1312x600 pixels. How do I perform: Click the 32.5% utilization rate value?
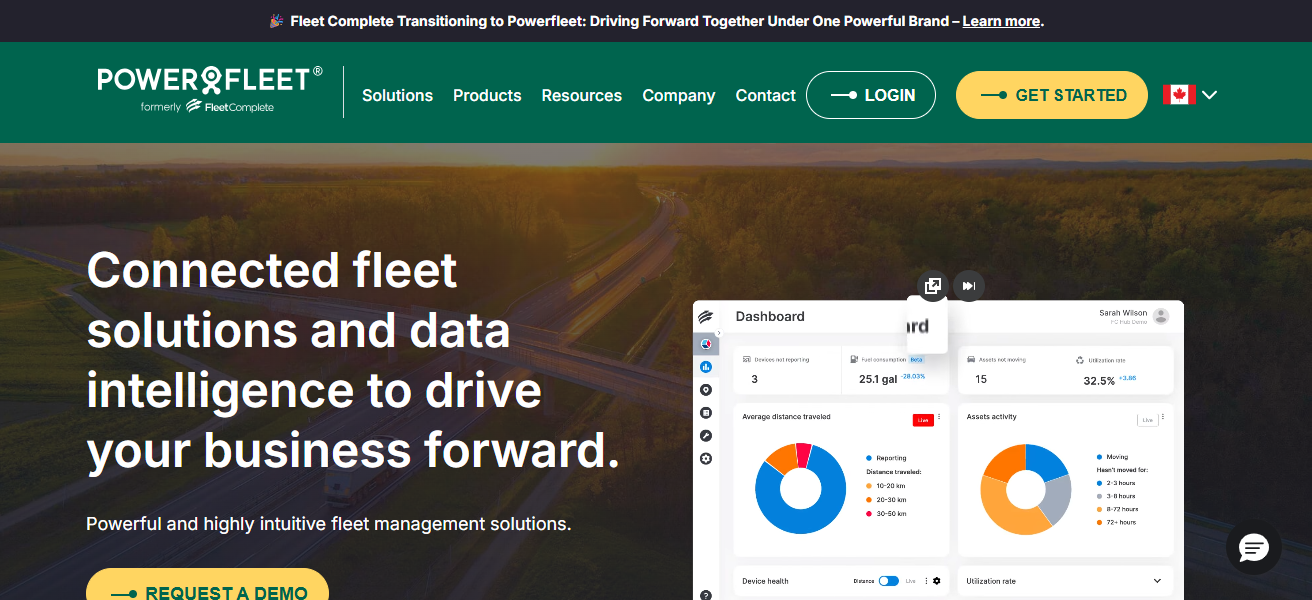coord(1099,381)
